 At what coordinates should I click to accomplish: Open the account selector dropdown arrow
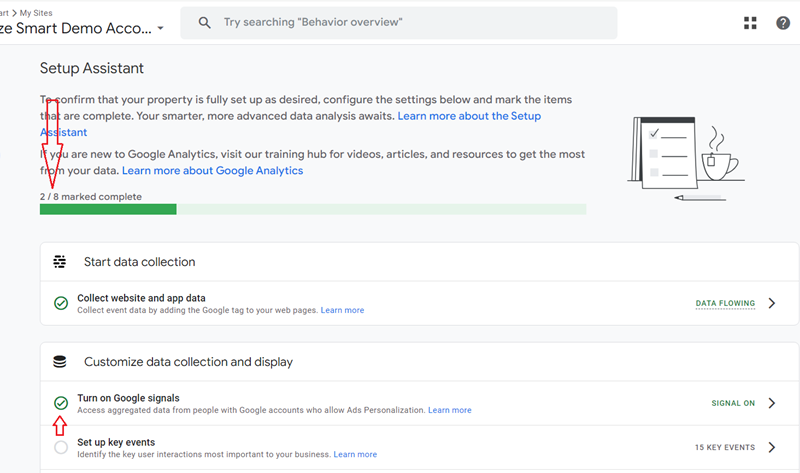160,28
